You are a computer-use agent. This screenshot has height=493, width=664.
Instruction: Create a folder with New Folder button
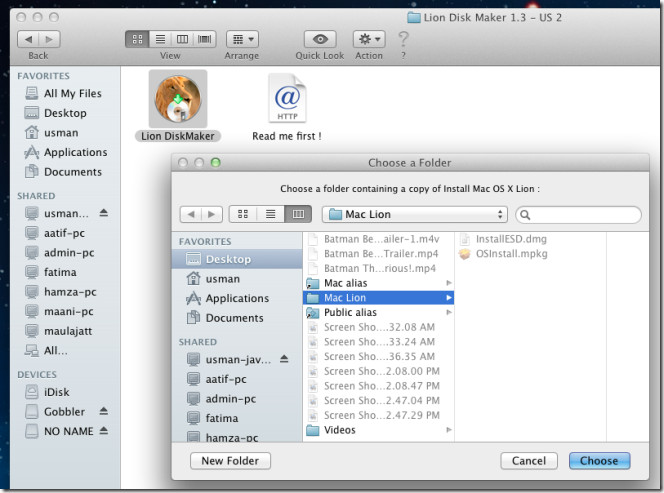pyautogui.click(x=230, y=461)
